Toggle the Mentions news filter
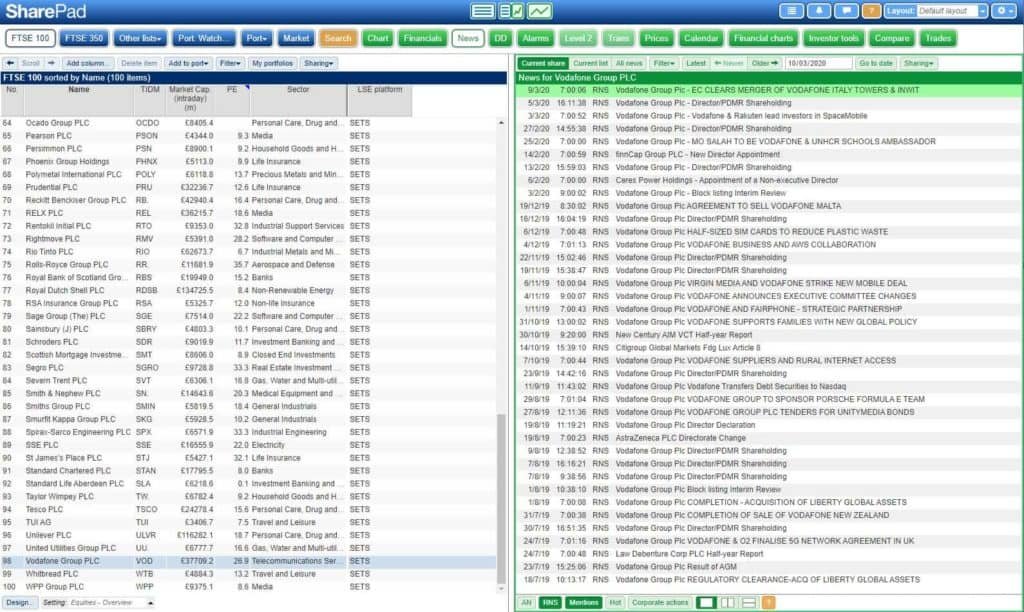The height and width of the screenshot is (612, 1024). click(x=584, y=602)
